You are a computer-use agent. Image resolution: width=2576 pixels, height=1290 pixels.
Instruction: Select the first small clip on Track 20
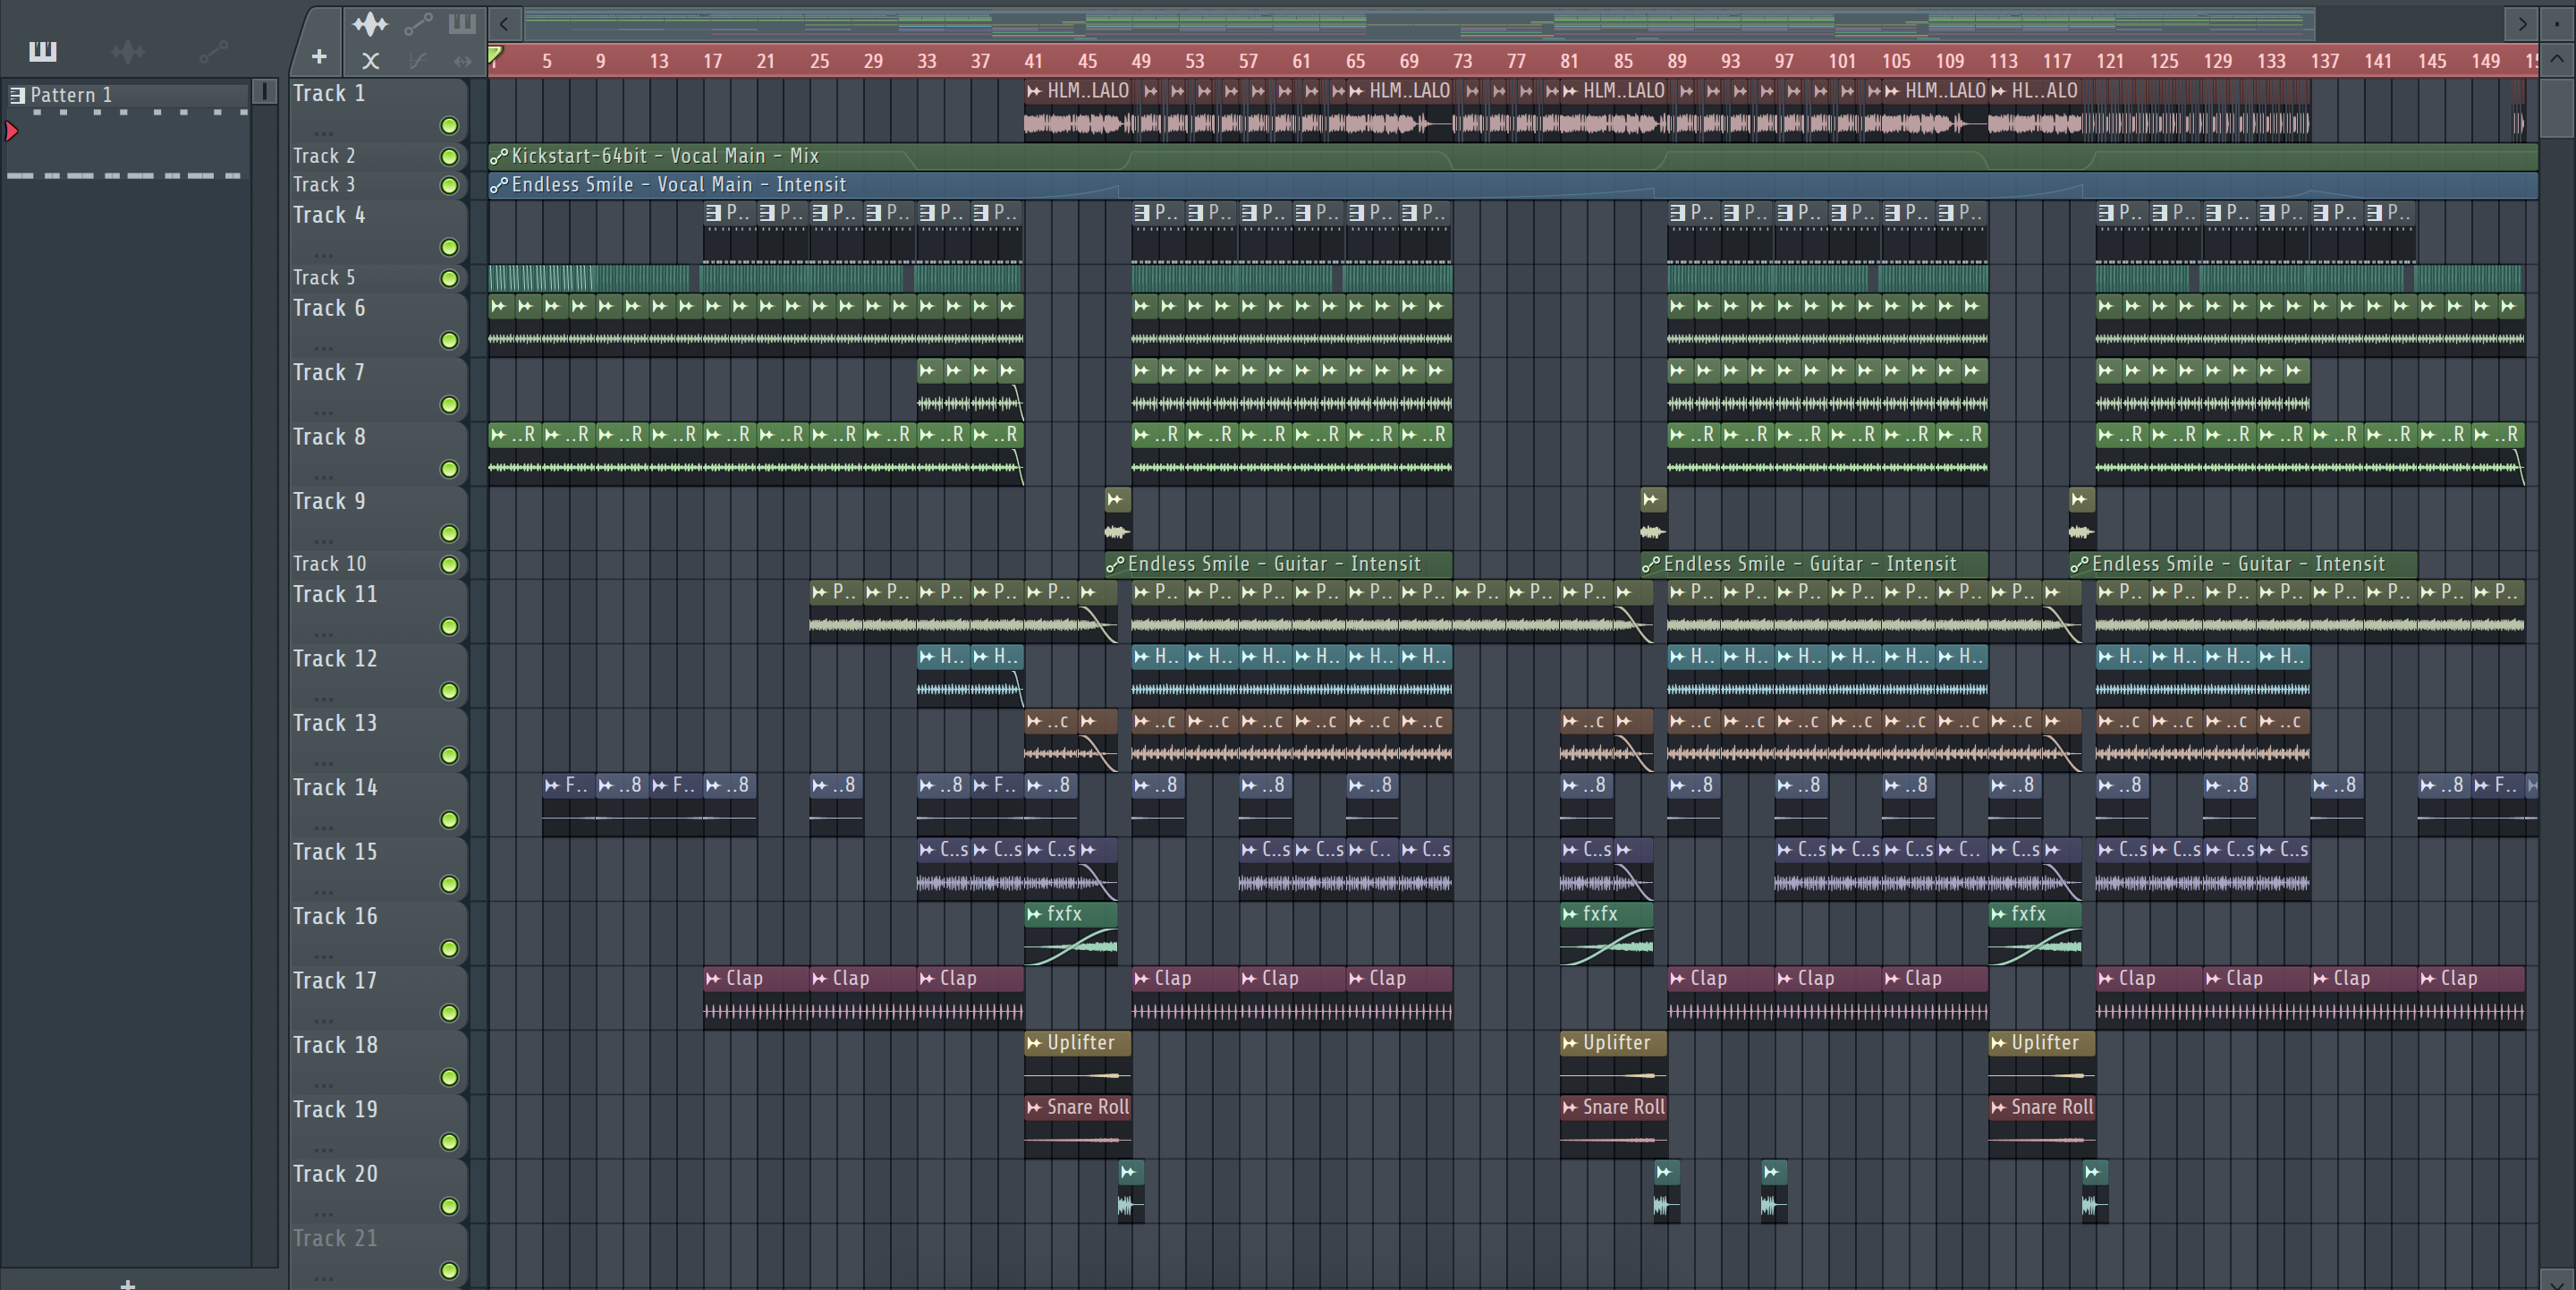point(1130,1190)
